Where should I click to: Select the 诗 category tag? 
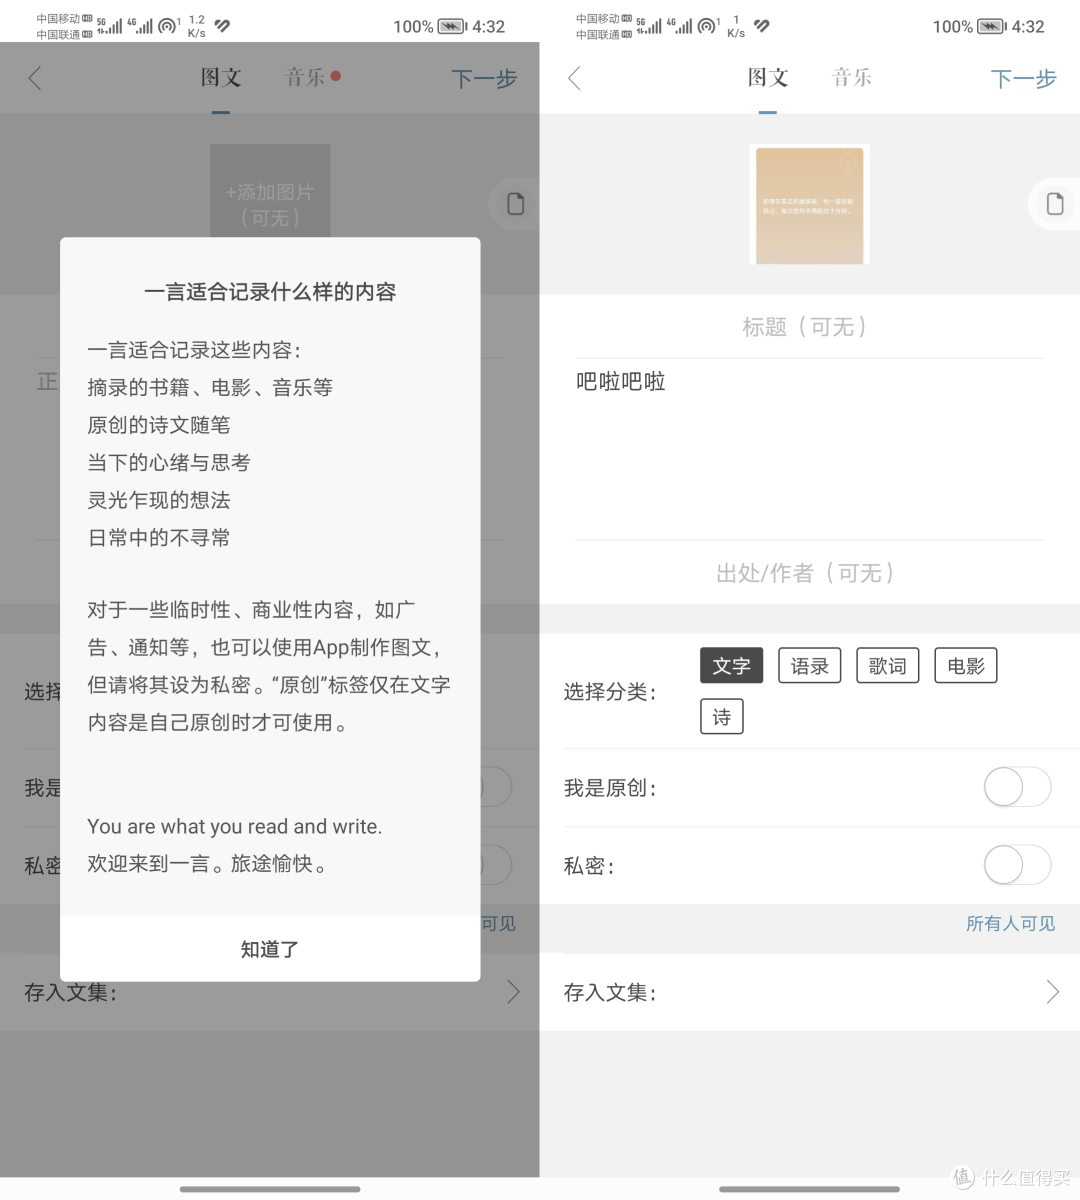click(722, 717)
